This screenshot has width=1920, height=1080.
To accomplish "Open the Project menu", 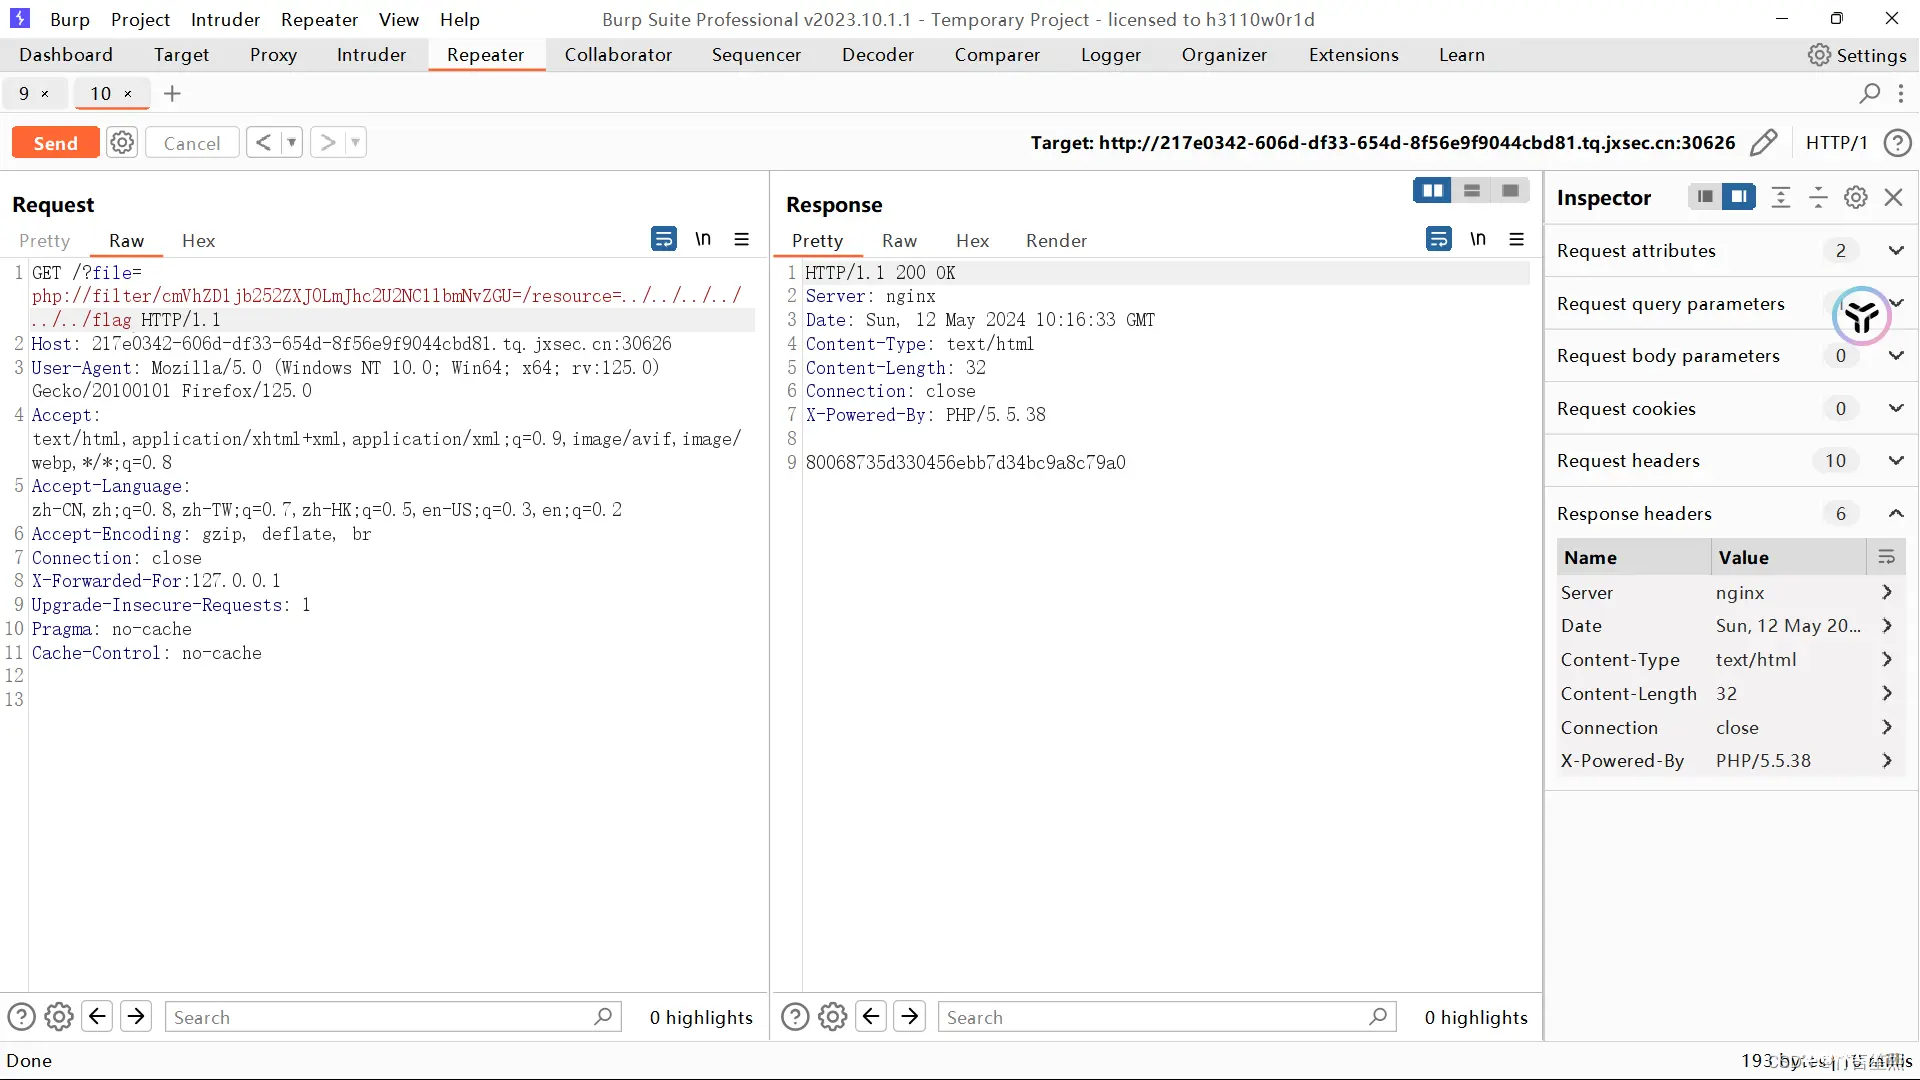I will (140, 19).
